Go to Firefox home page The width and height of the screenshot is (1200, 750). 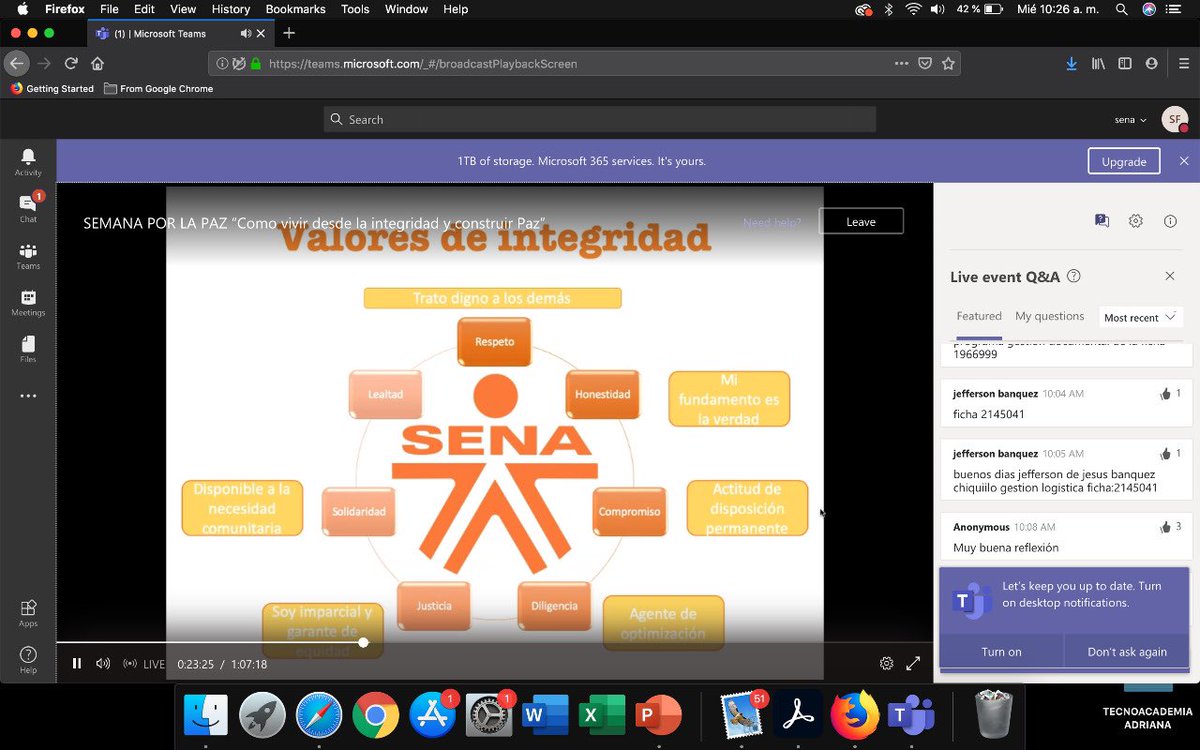coord(97,63)
